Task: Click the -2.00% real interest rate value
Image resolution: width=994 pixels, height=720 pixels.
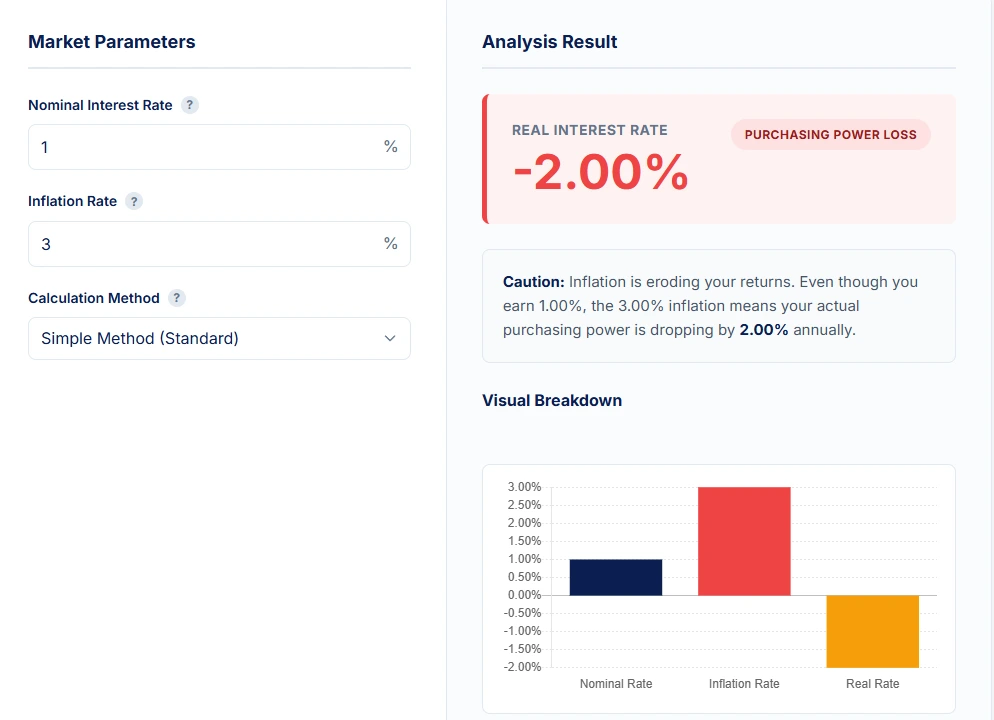Action: pos(600,172)
